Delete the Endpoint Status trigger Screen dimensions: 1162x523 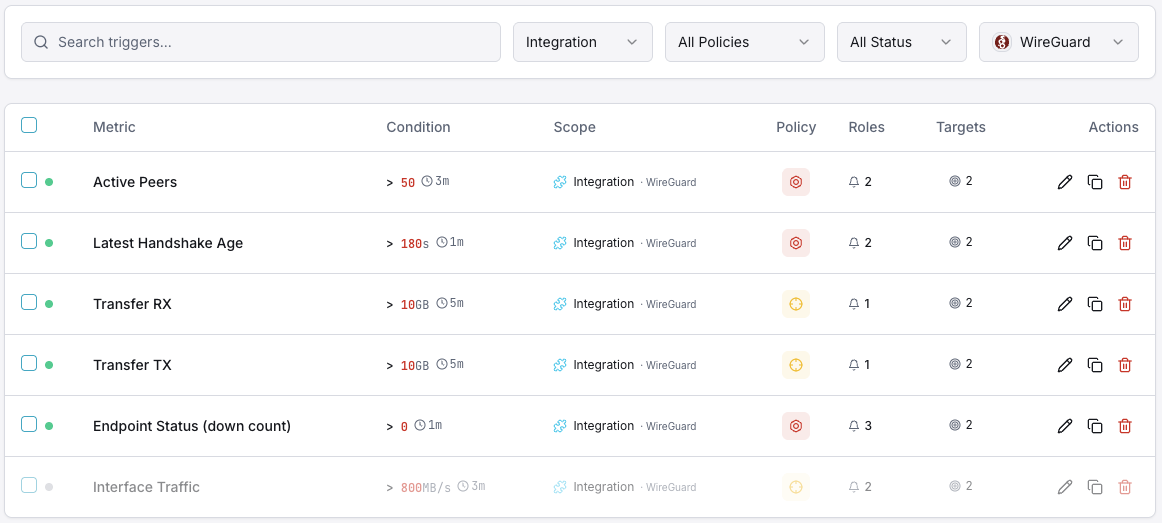click(x=1124, y=426)
